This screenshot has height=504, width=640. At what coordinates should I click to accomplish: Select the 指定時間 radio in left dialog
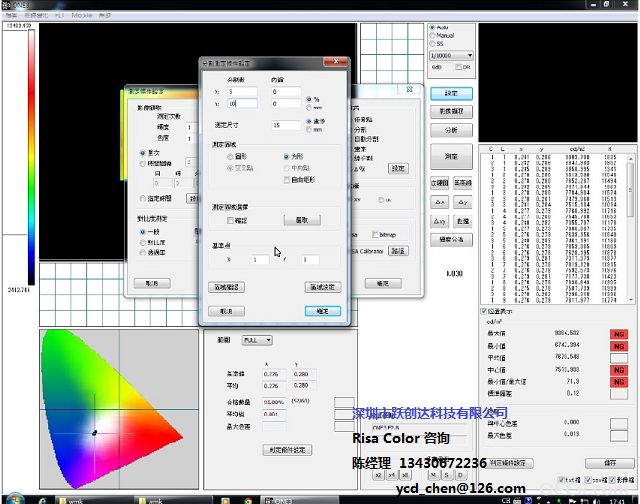[142, 198]
